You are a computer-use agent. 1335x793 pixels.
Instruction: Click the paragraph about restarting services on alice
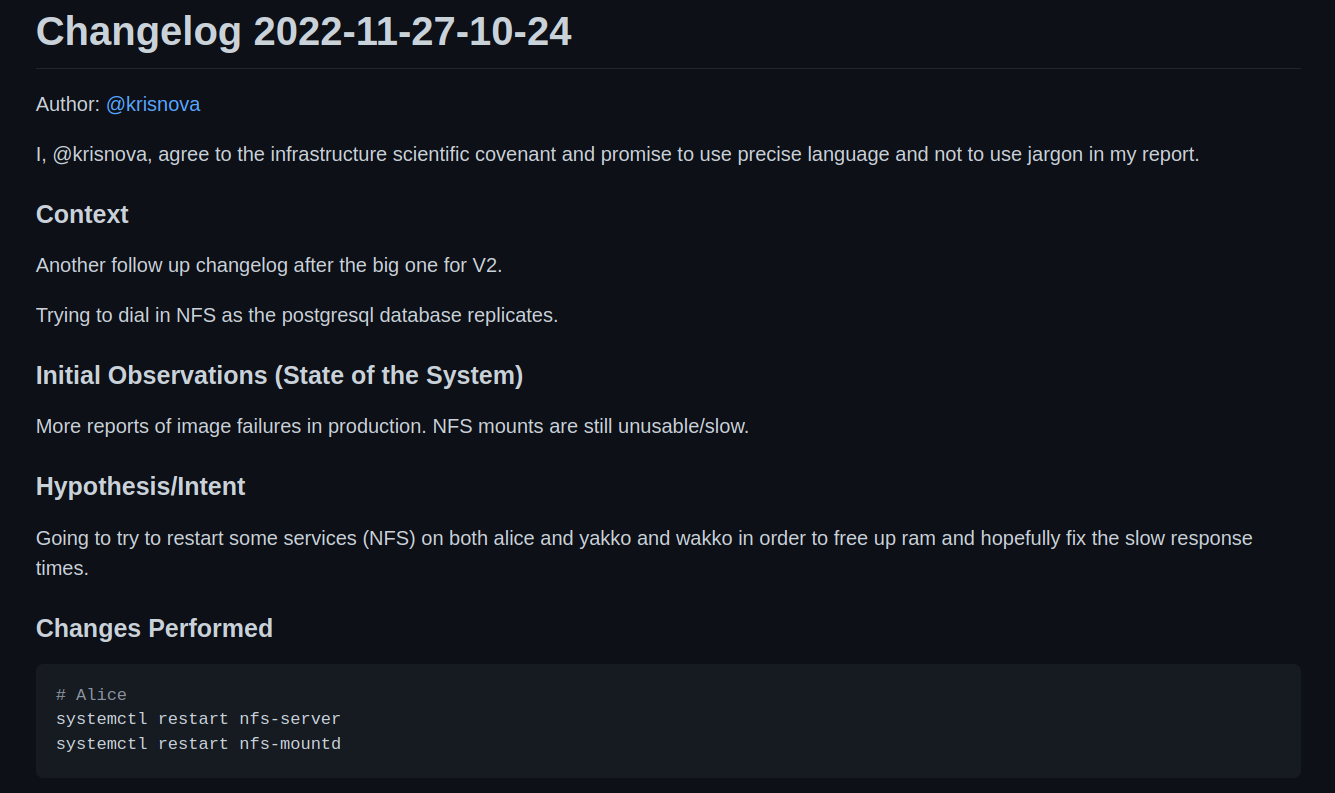(x=644, y=552)
